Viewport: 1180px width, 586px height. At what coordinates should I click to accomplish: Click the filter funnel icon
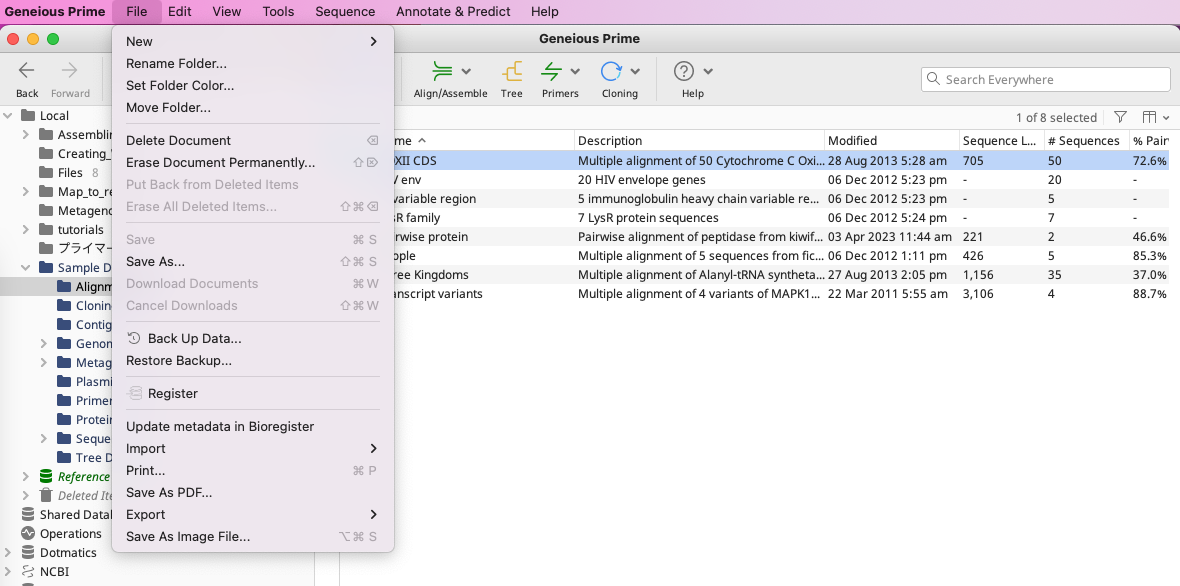[1120, 117]
